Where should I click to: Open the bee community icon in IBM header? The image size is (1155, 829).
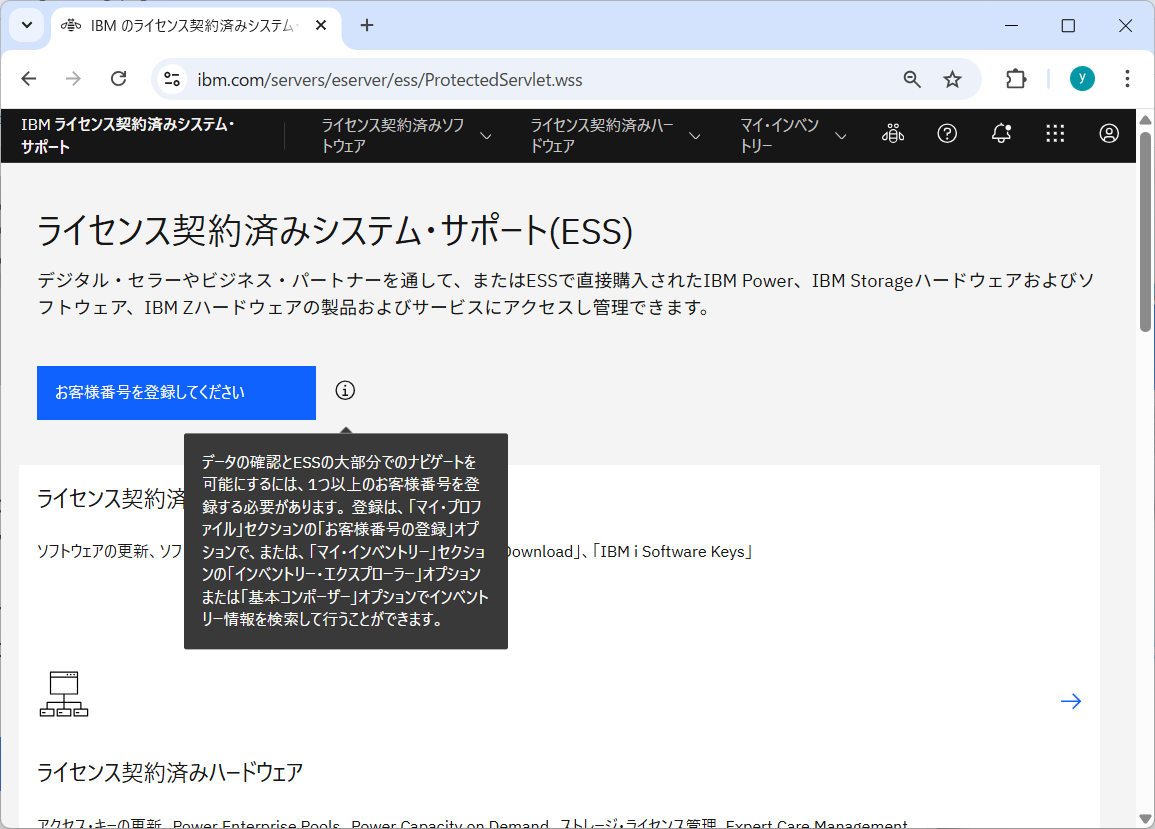(893, 133)
